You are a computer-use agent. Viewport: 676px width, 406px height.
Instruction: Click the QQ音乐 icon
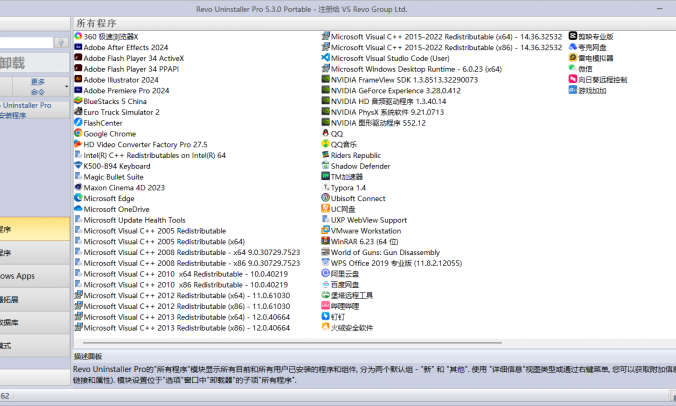(325, 144)
